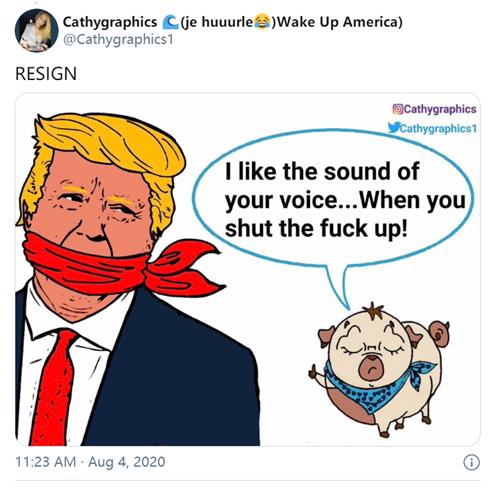The width and height of the screenshot is (490, 490).
Task: Click the info icon beside the timestamp
Action: point(471,462)
